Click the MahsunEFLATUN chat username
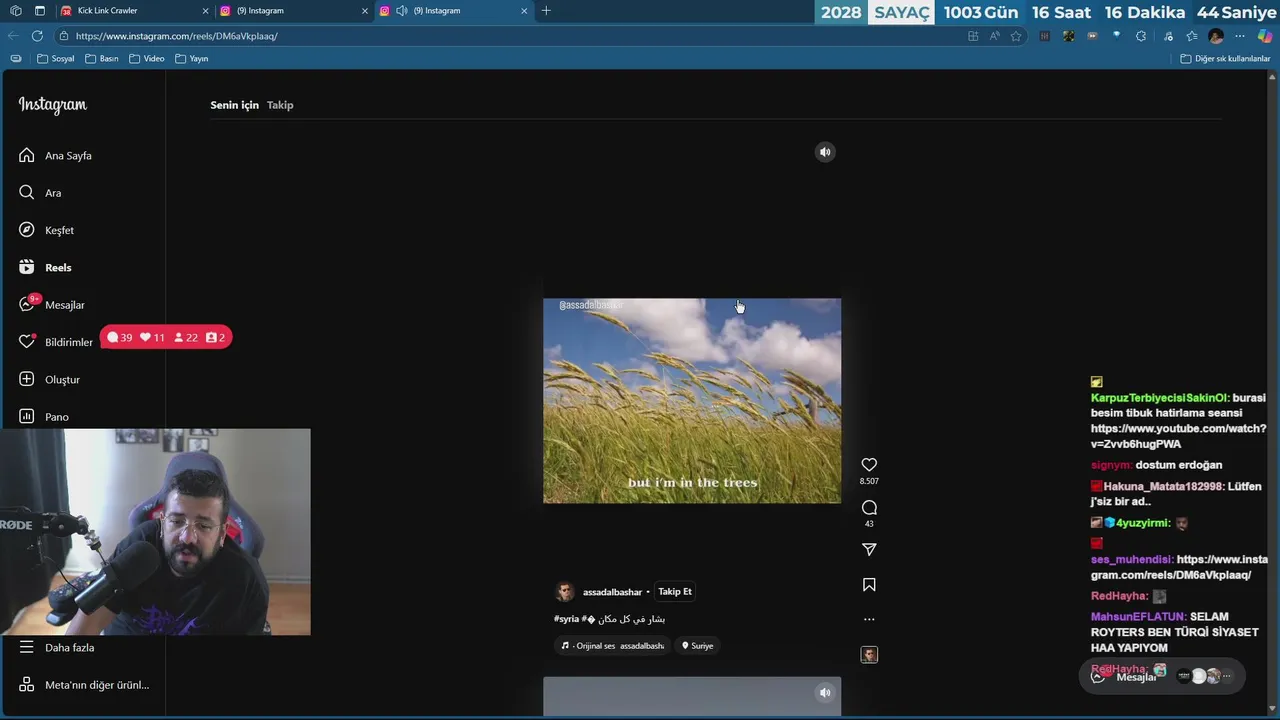This screenshot has width=1280, height=720. (1139, 617)
